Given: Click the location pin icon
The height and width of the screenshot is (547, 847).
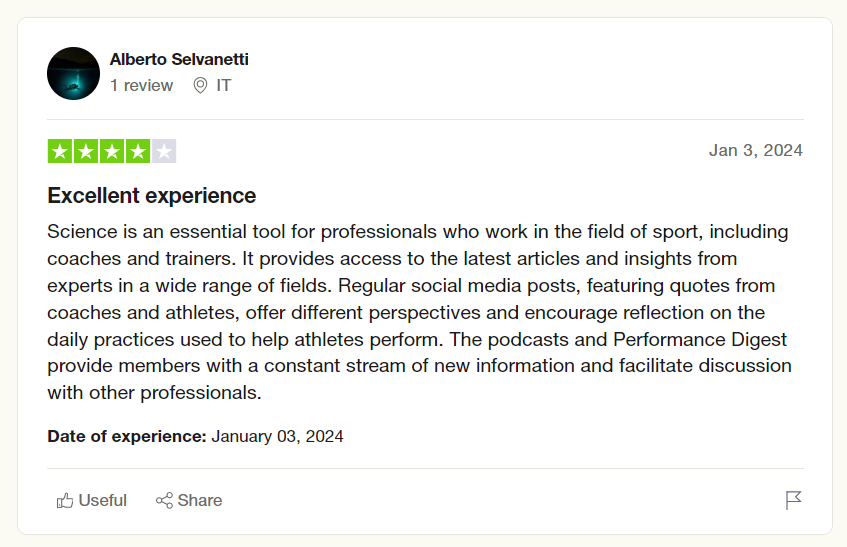Looking at the screenshot, I should [200, 85].
